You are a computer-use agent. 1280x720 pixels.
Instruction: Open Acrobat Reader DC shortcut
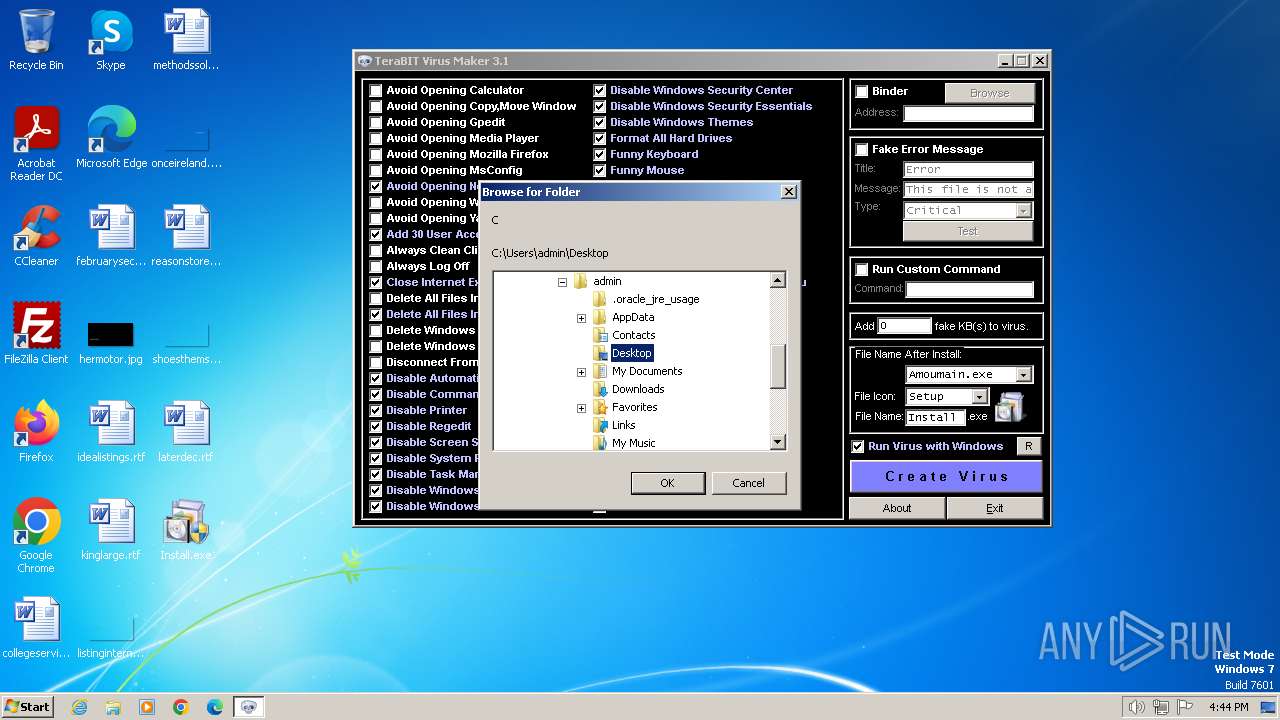[36, 144]
